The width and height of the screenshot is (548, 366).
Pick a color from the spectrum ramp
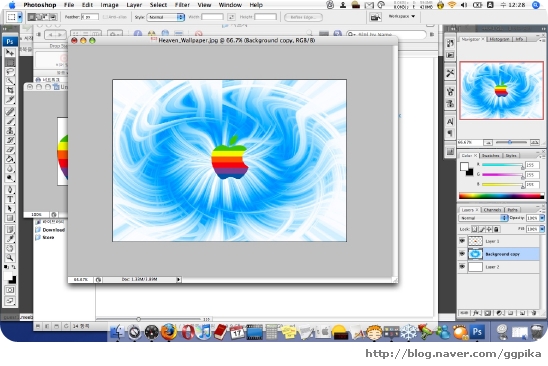point(501,196)
